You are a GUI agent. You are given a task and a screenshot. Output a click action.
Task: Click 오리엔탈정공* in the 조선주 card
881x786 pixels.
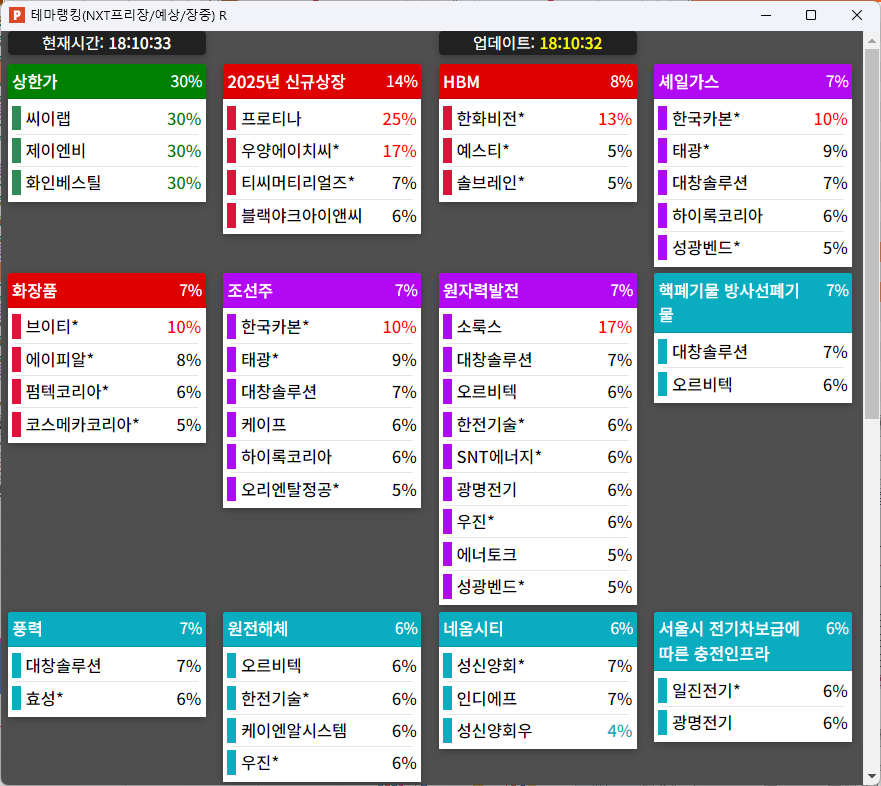322,490
